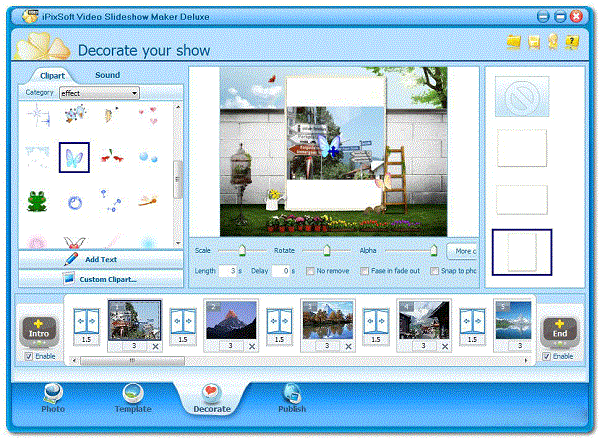The image size is (600, 439).
Task: Select slide 1 thumbnail in timeline
Action: pyautogui.click(x=134, y=320)
